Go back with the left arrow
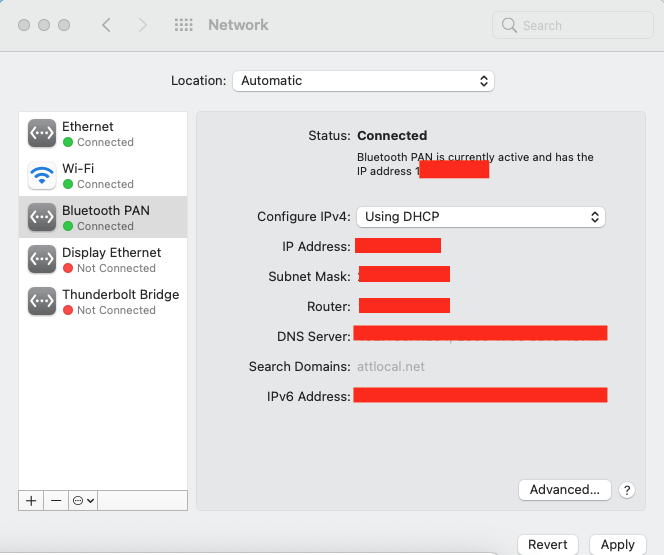 [107, 25]
